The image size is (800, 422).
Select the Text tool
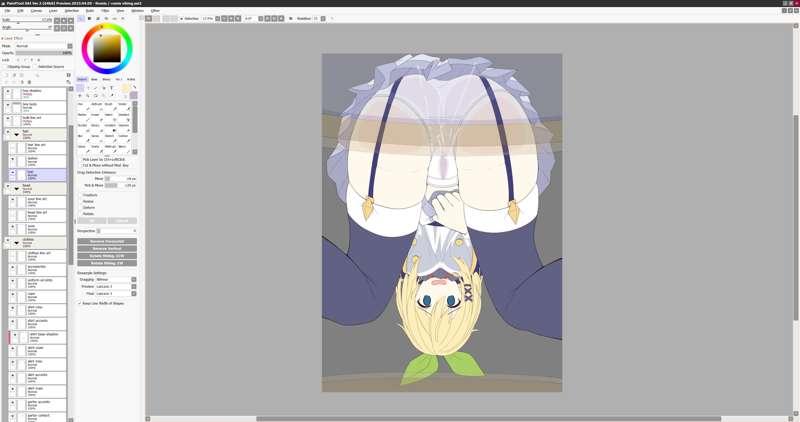coord(111,88)
